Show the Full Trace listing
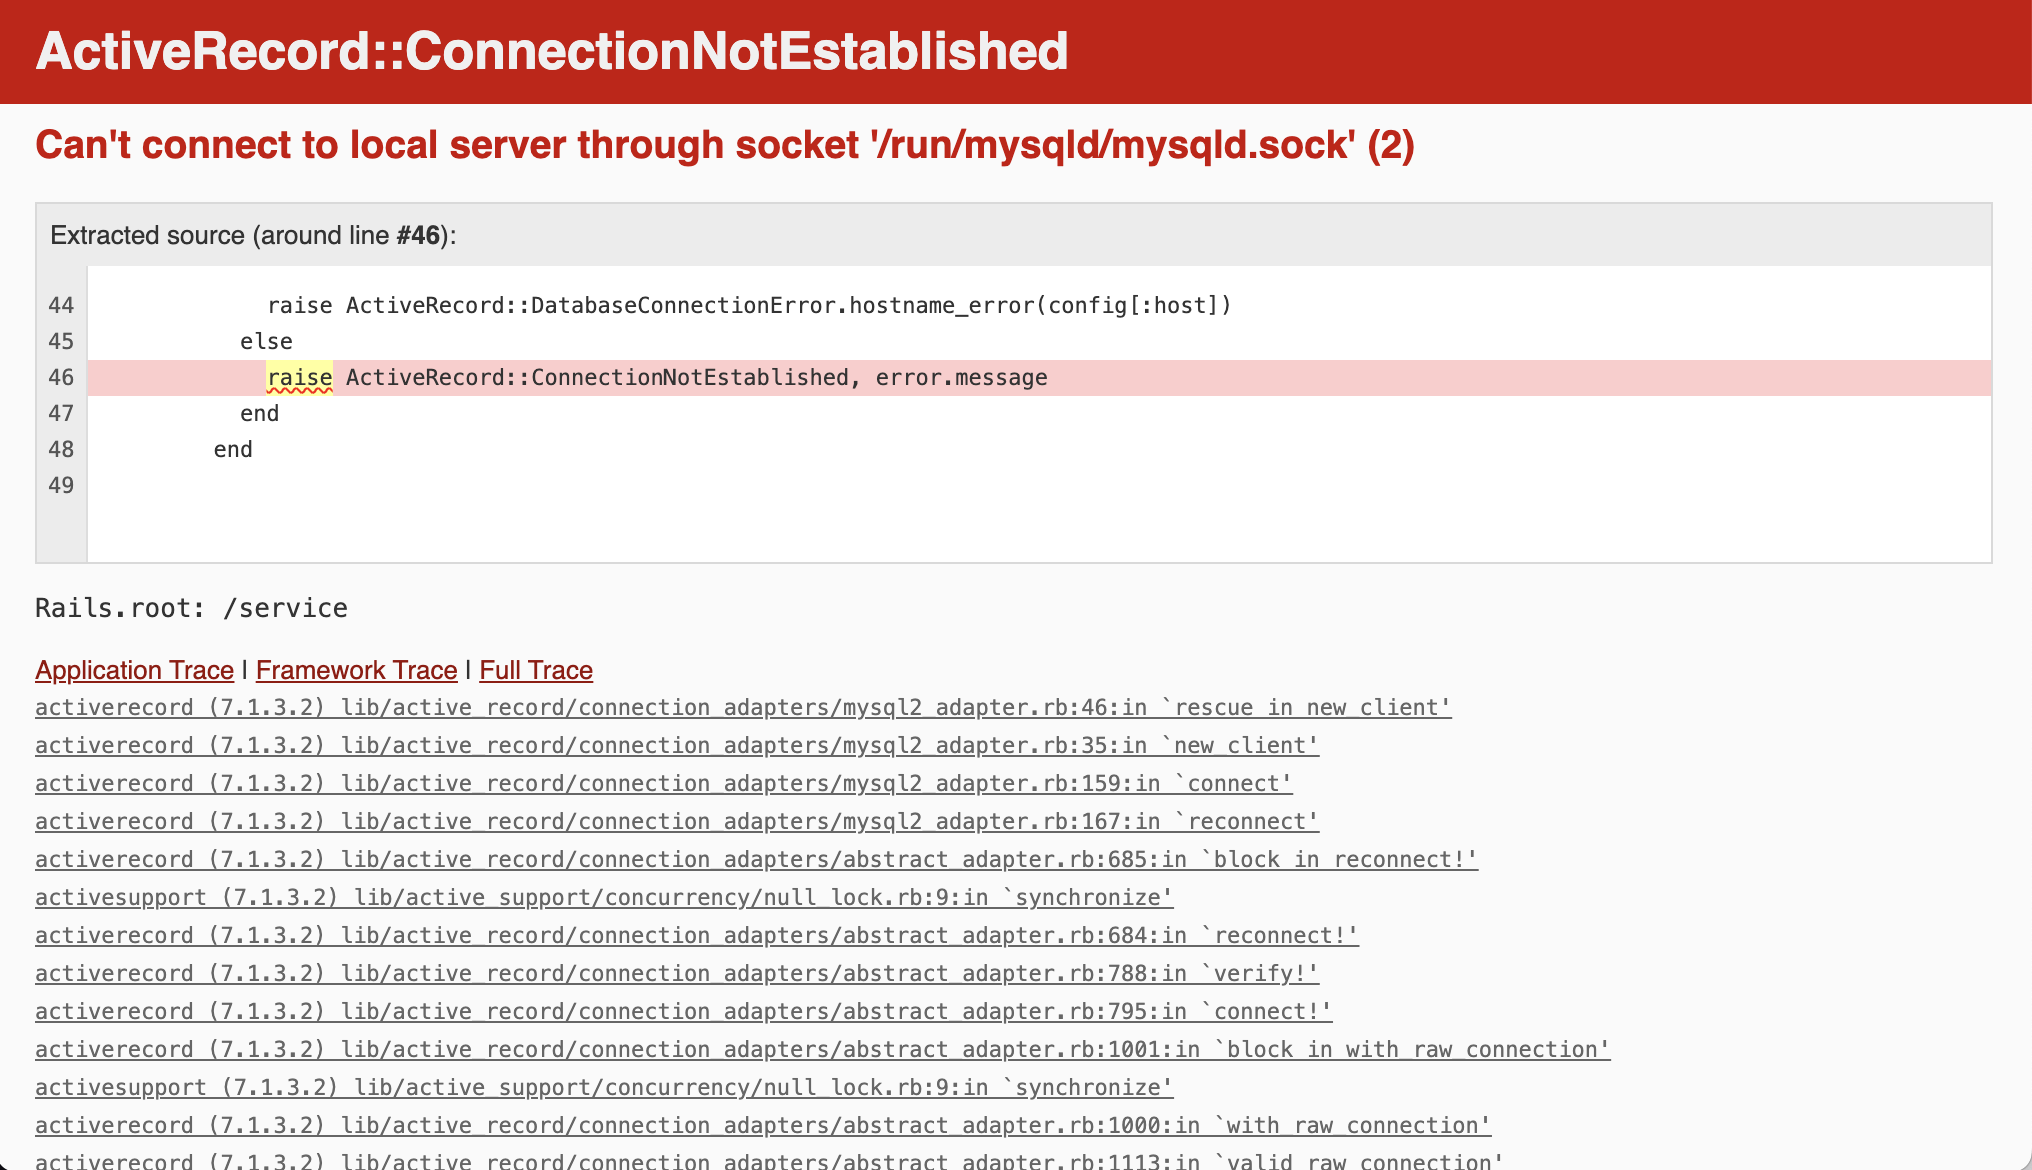This screenshot has height=1170, width=2032. pos(536,670)
